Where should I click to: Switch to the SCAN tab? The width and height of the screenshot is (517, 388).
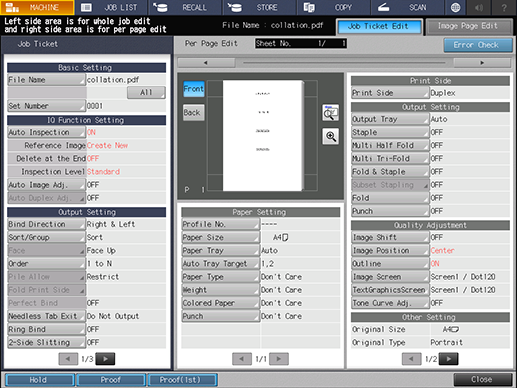click(407, 7)
